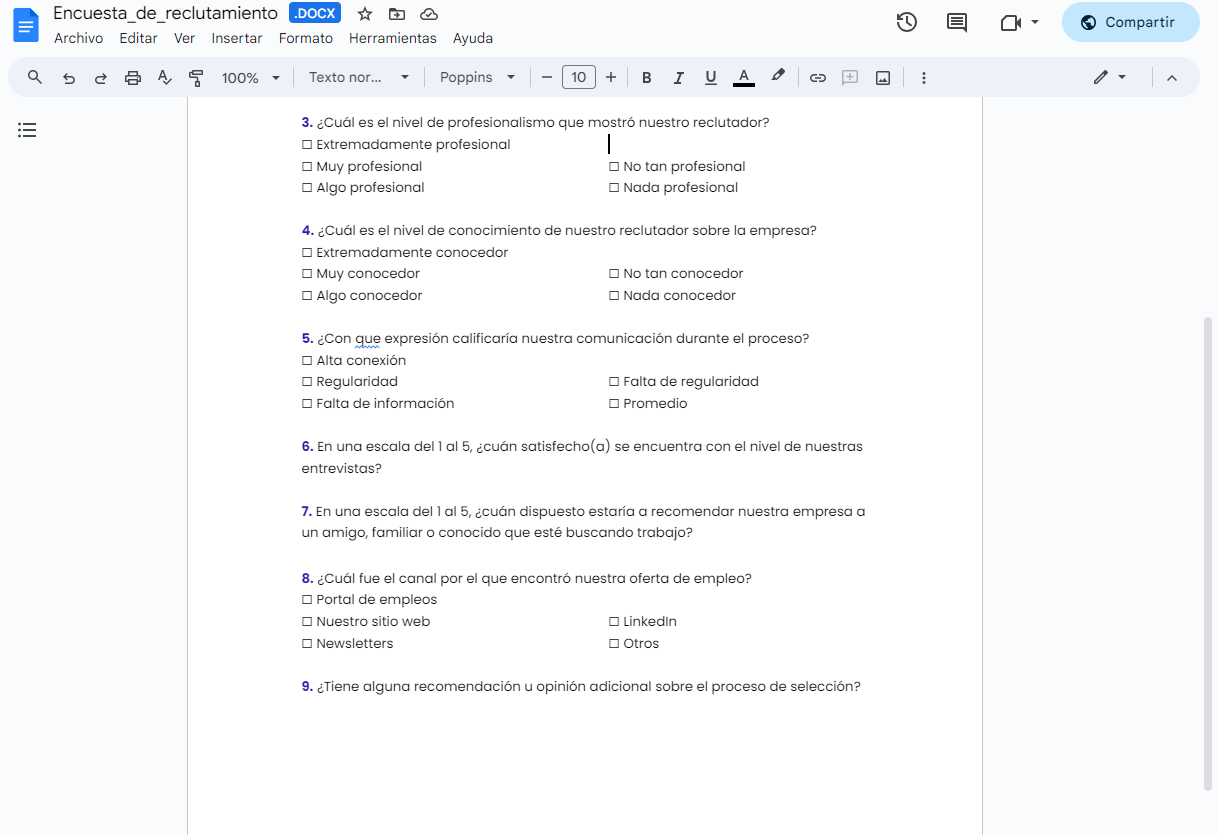
Task: Open the comments panel icon
Action: [x=957, y=22]
